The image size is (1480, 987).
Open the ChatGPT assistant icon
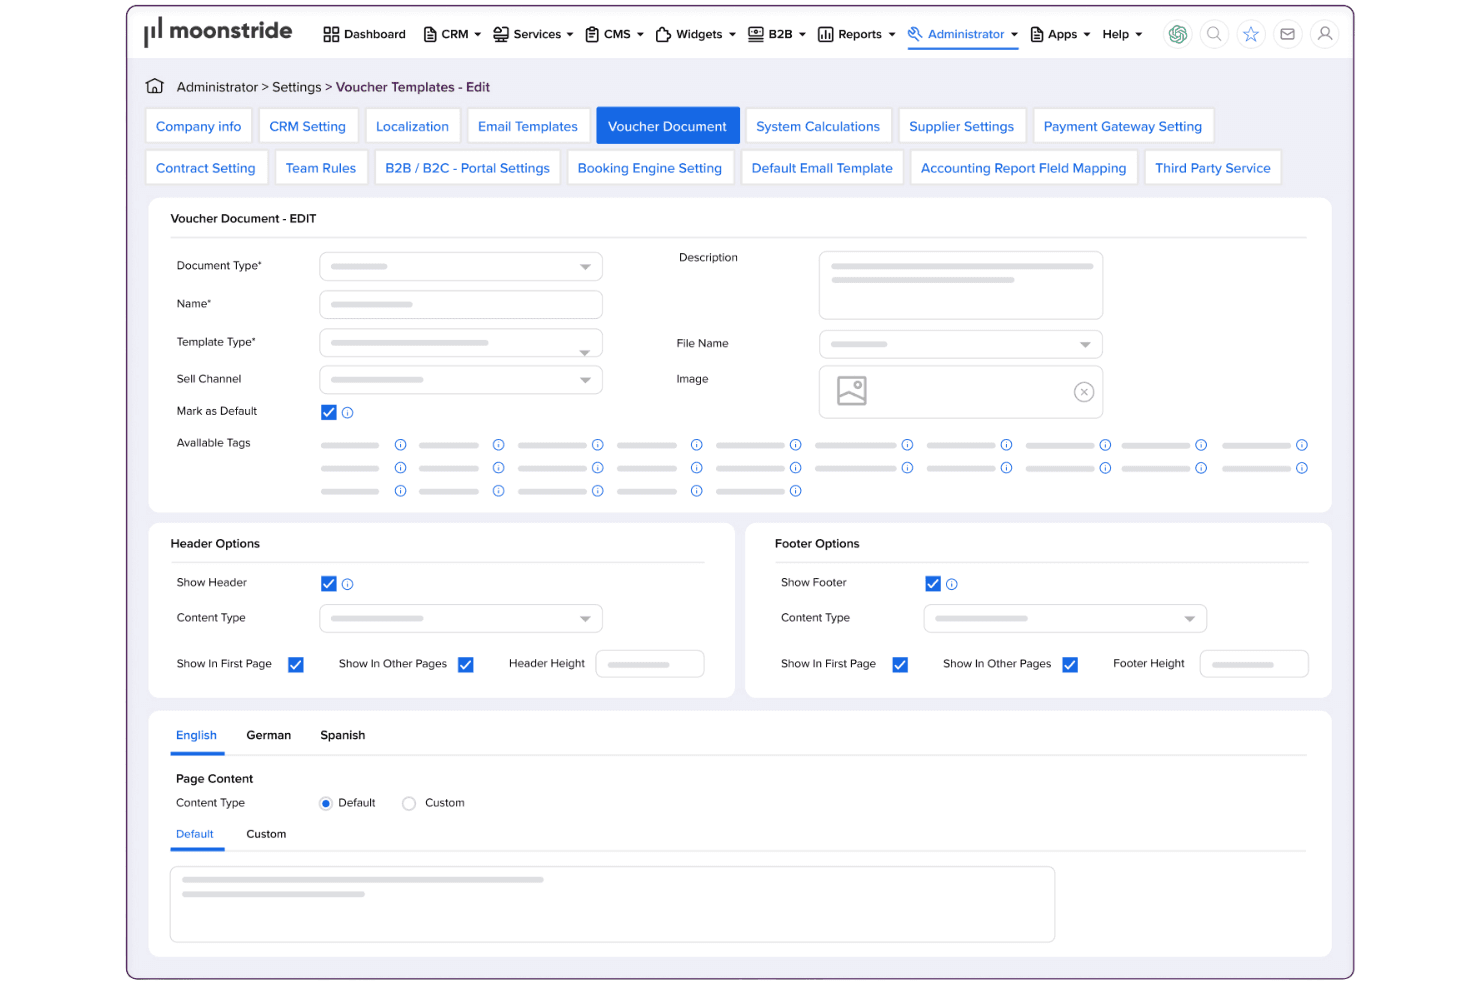coord(1178,34)
